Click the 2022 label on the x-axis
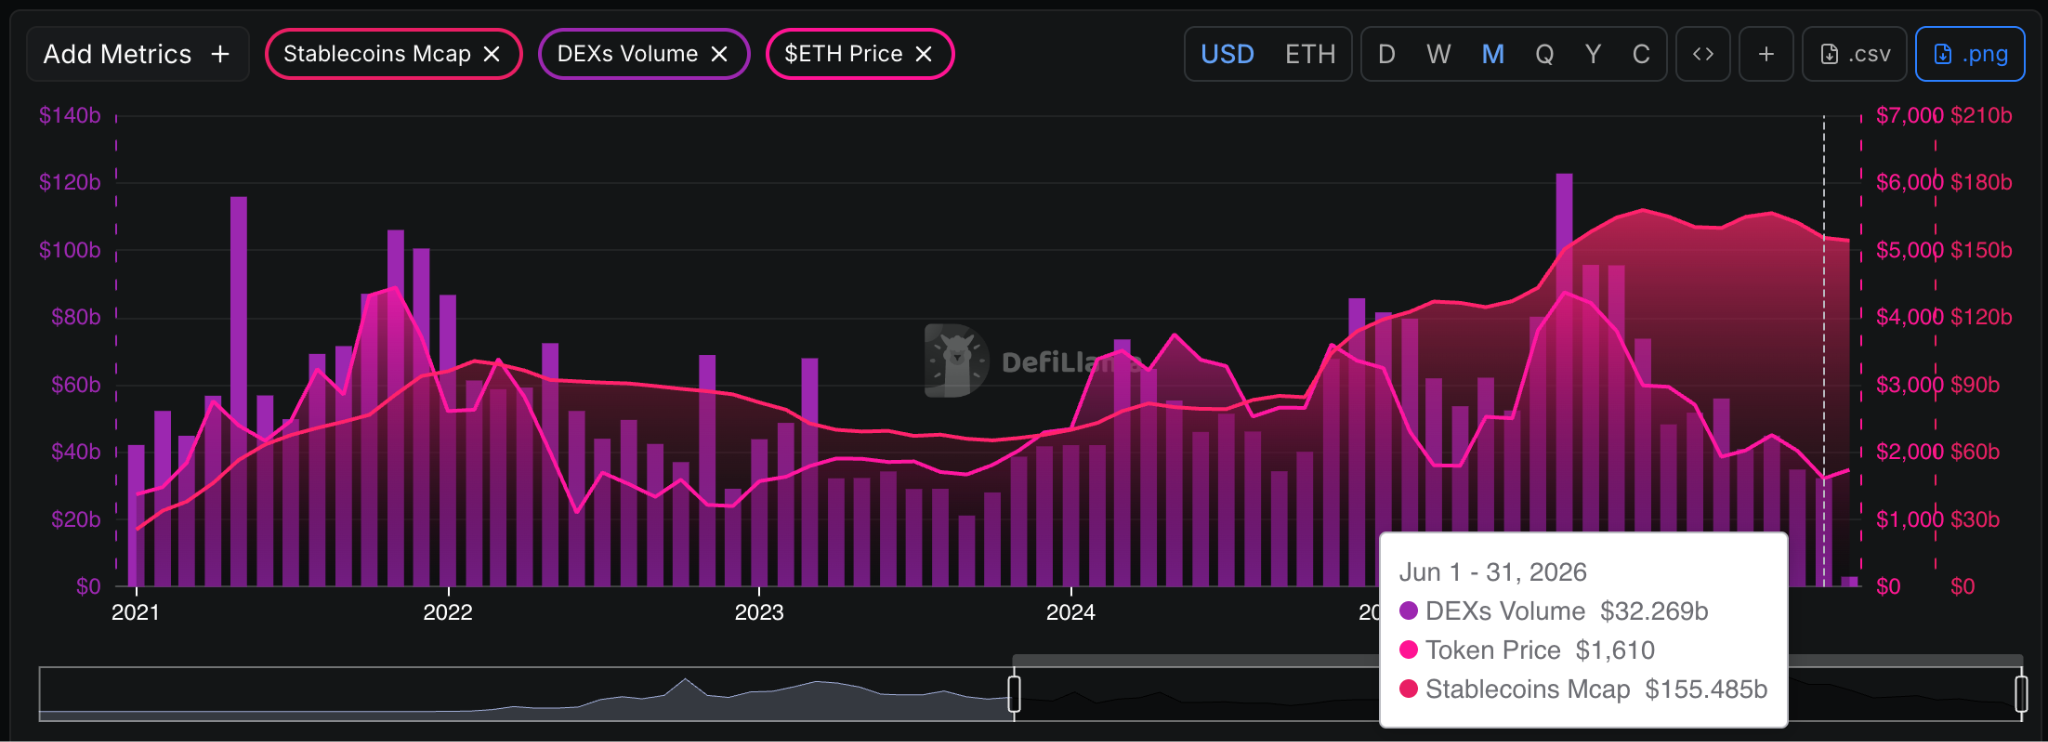This screenshot has width=2048, height=742. click(447, 612)
